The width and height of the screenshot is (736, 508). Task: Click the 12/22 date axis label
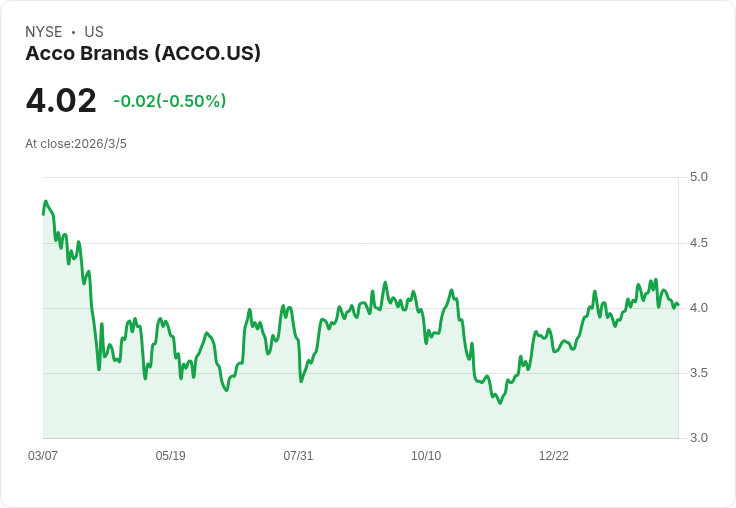pyautogui.click(x=553, y=455)
